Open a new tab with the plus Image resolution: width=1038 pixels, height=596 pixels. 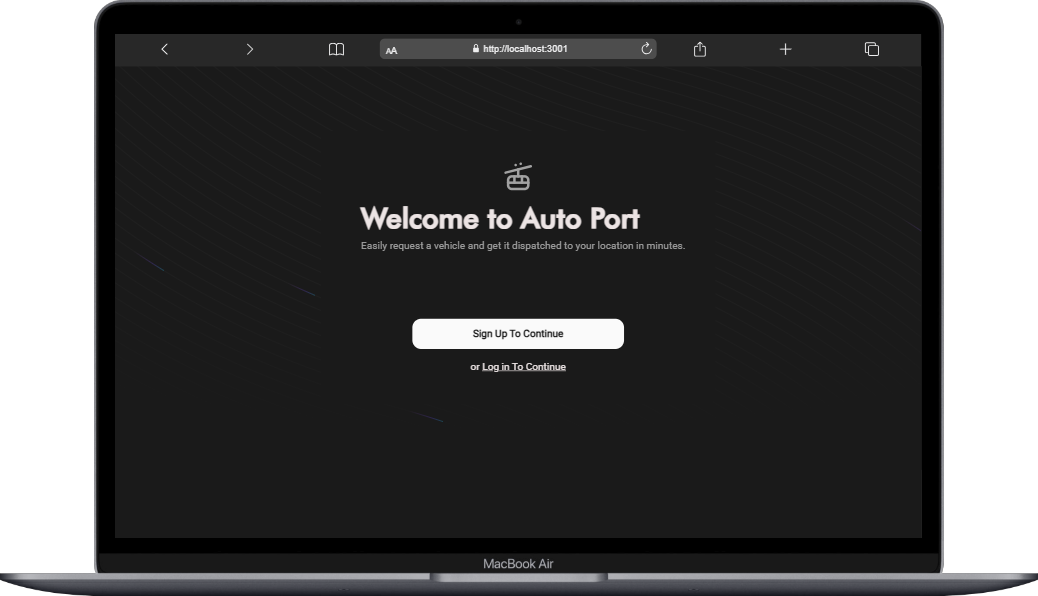tap(785, 49)
